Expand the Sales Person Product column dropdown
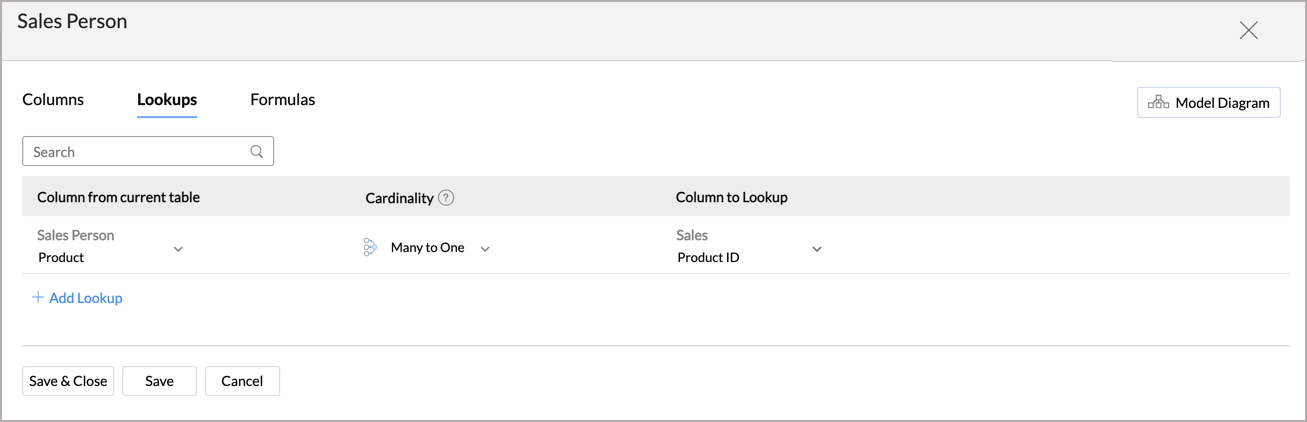This screenshot has height=422, width=1307. pos(178,248)
